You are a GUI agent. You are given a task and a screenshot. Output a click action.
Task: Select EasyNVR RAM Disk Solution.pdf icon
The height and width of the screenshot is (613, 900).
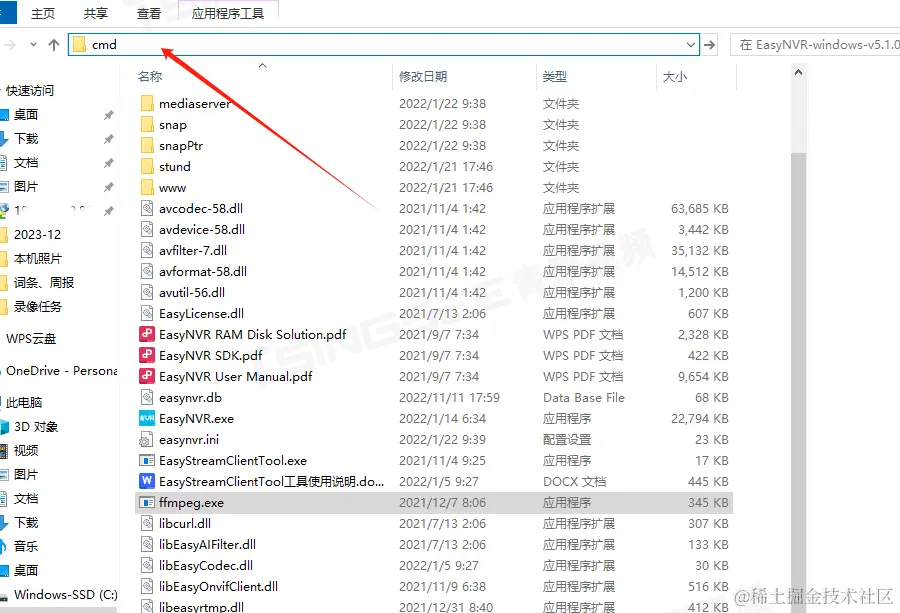[147, 334]
